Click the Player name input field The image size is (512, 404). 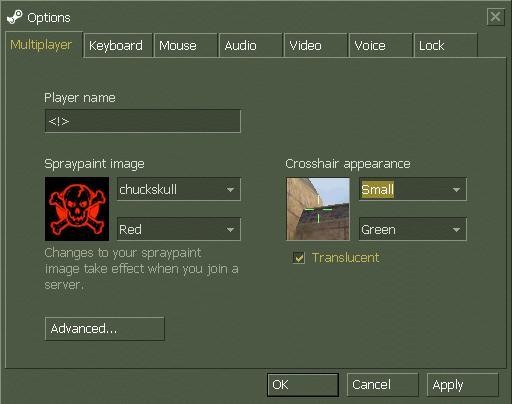coord(143,121)
